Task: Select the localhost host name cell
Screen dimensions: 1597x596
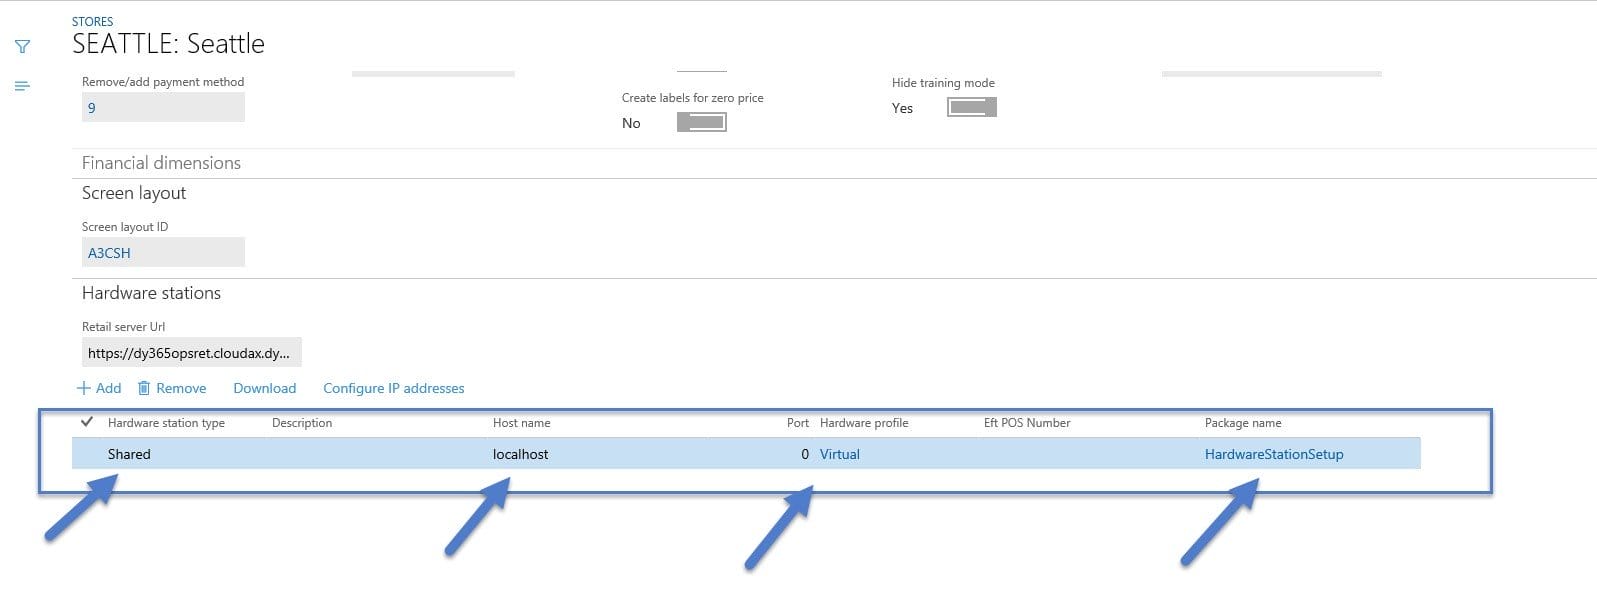Action: [x=520, y=454]
